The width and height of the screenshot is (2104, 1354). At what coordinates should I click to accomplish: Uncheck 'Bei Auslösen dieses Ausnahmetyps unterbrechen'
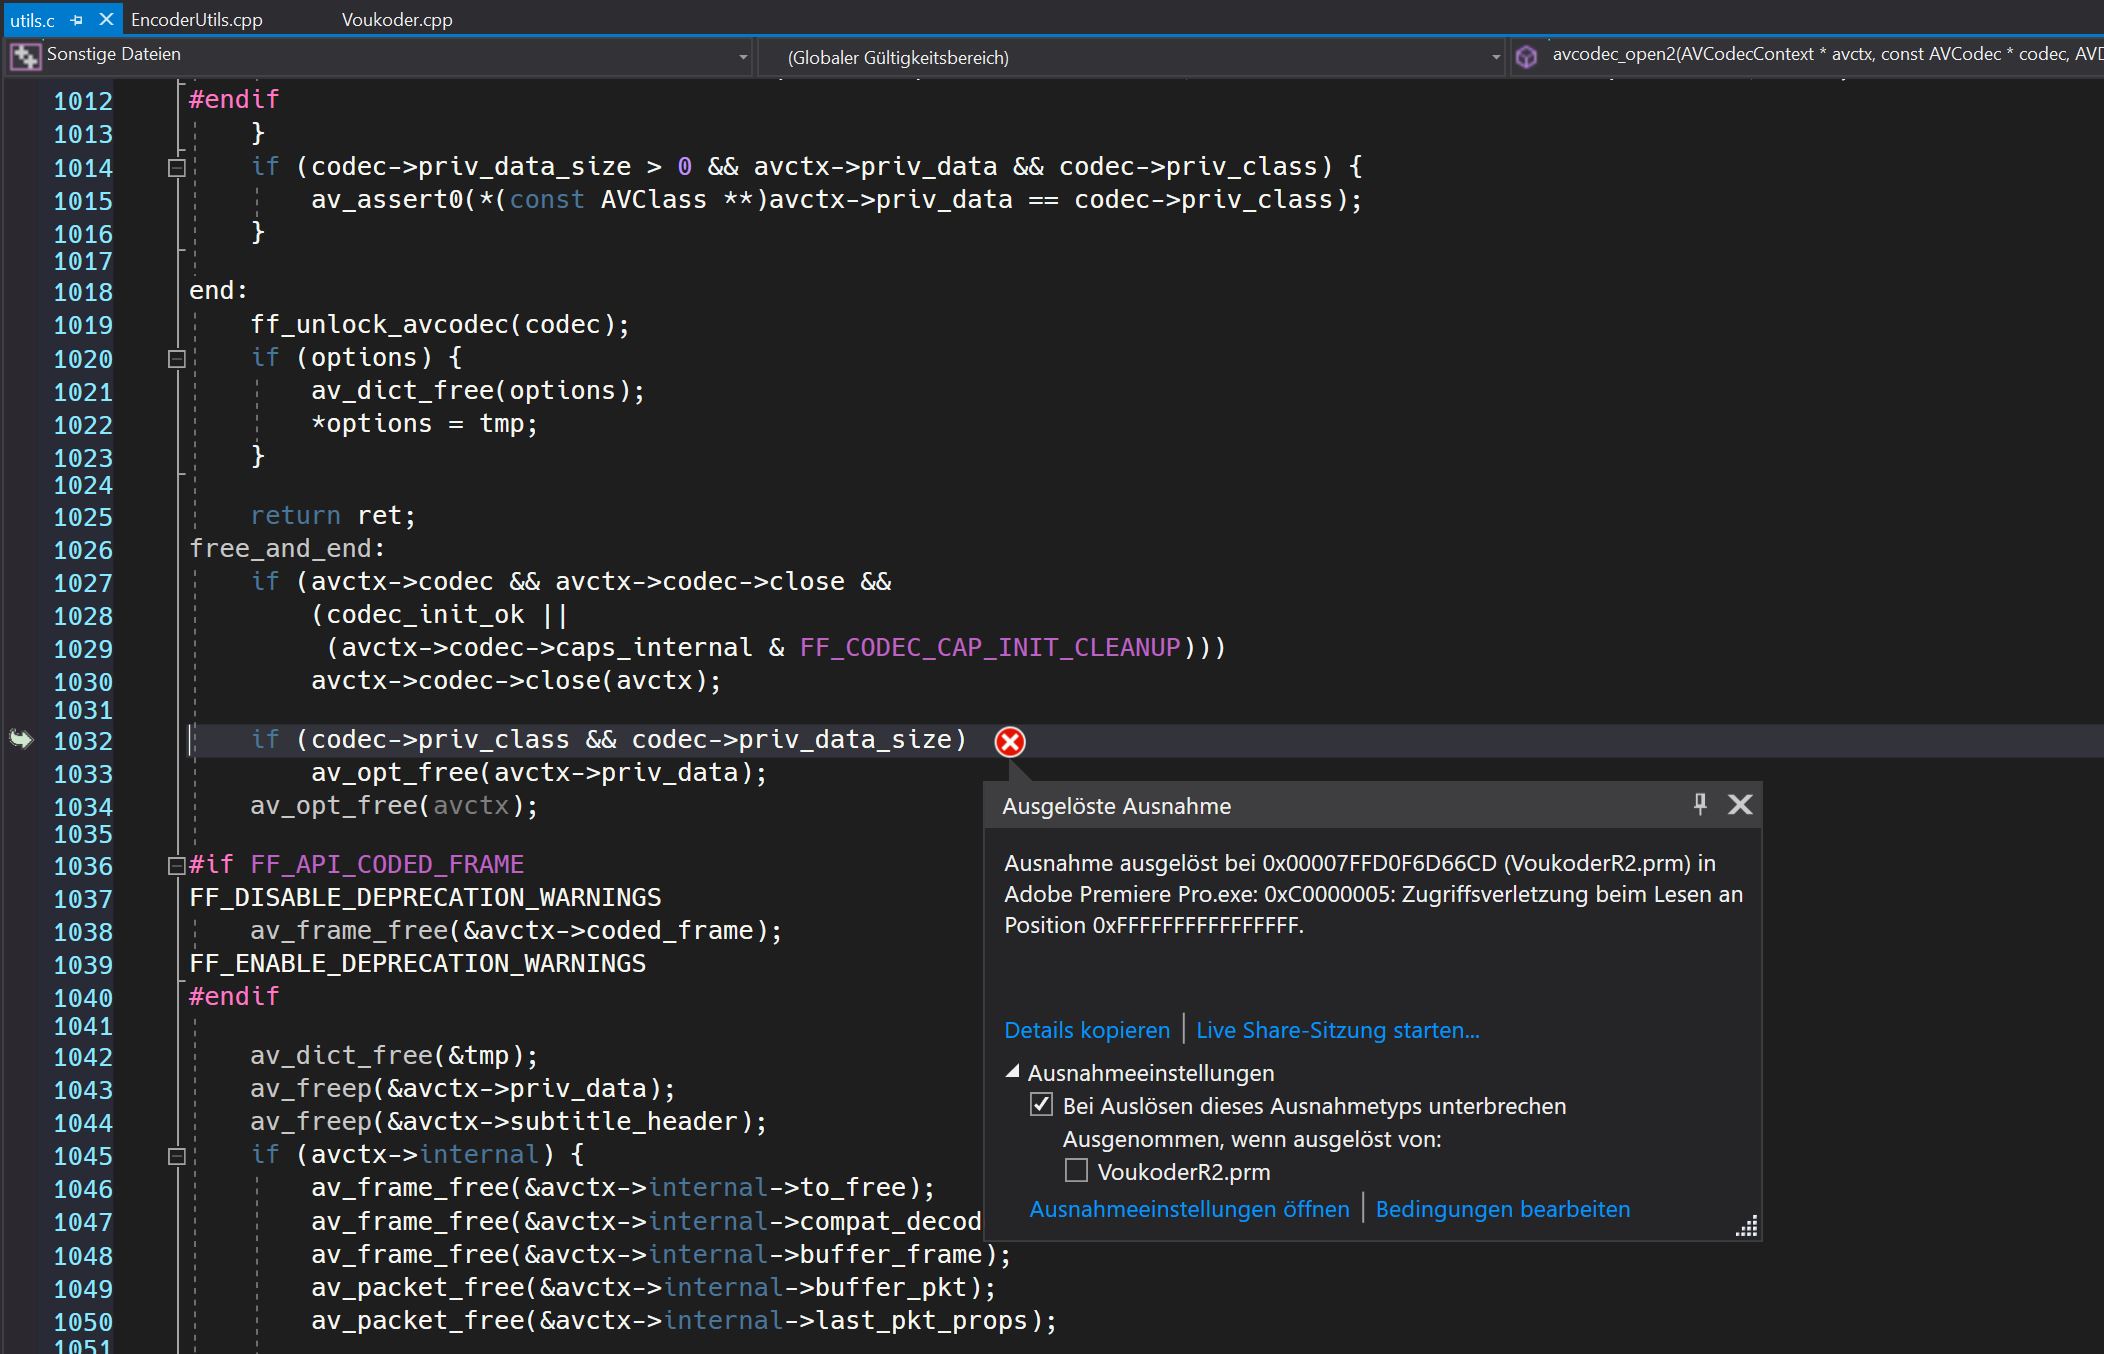(x=1041, y=1105)
